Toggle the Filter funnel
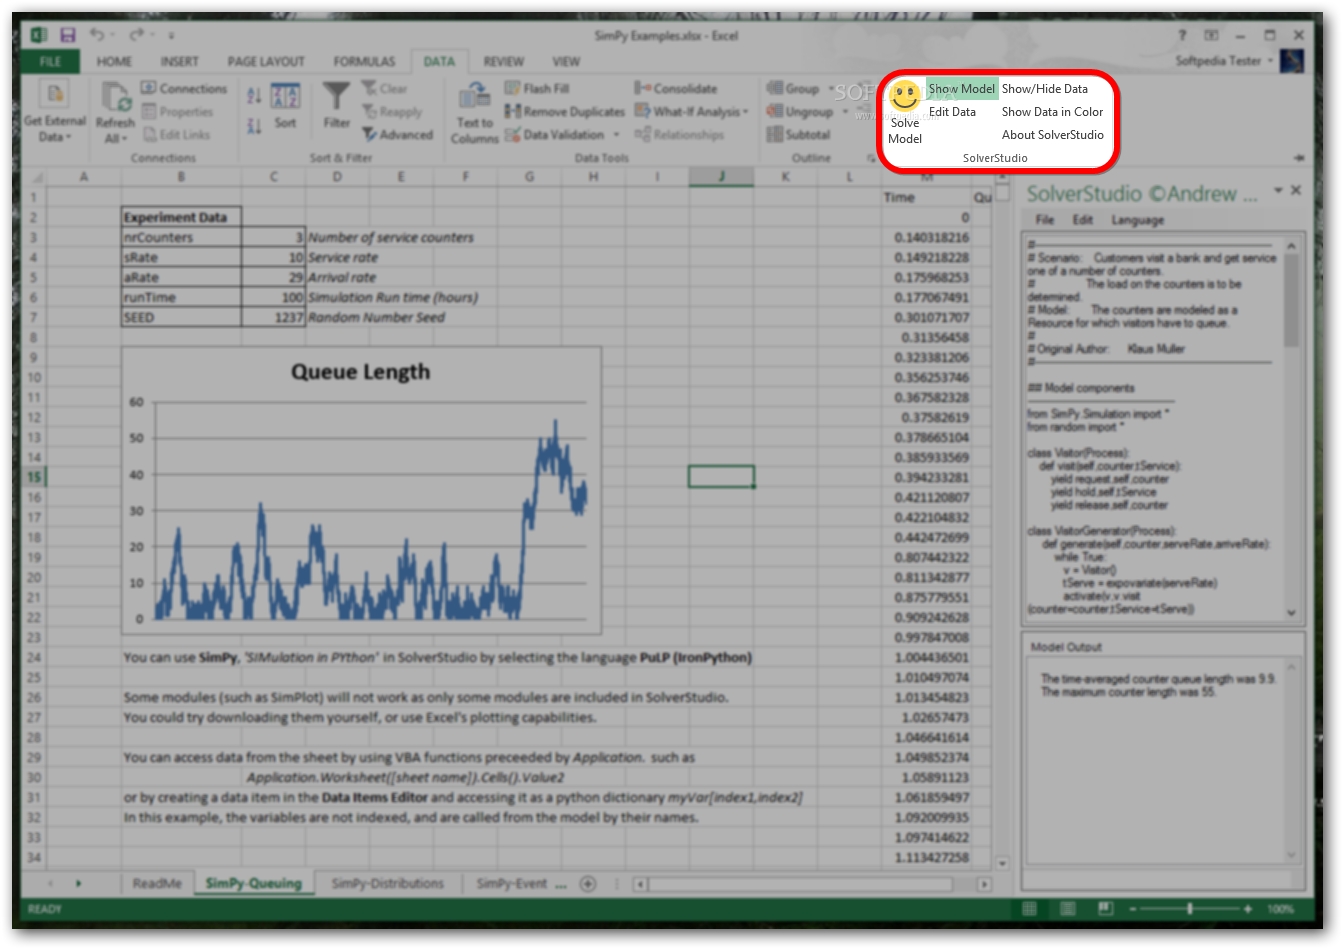Viewport: 1343px width, 949px height. tap(337, 105)
